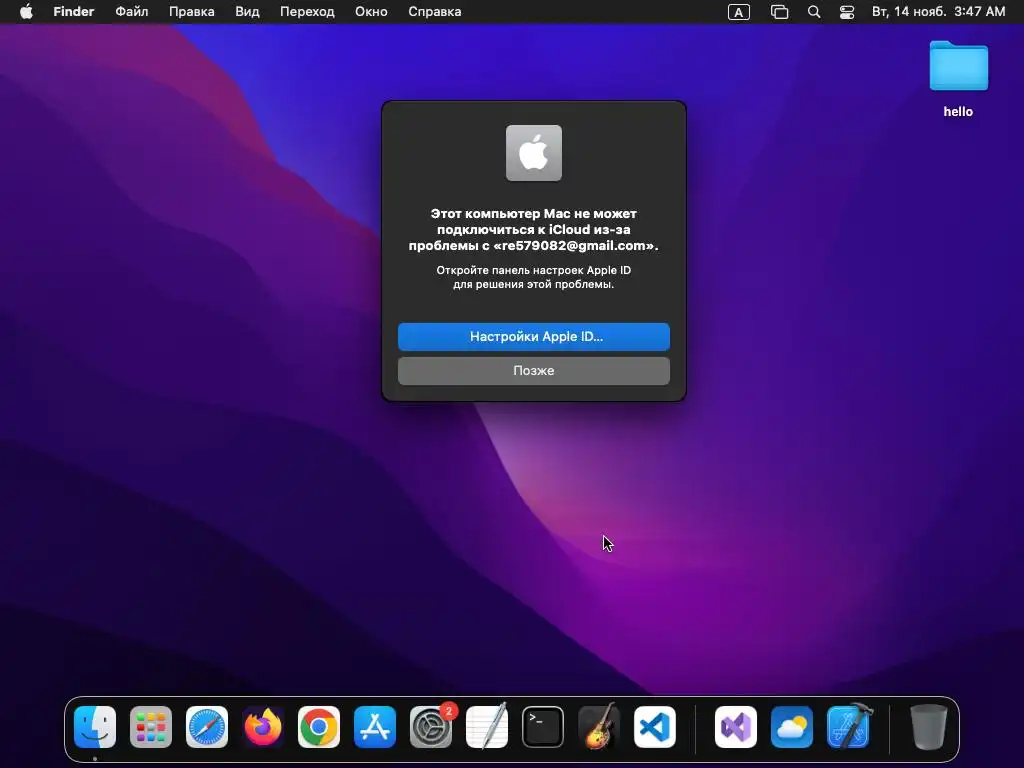Open App Store from the Dock
This screenshot has width=1024, height=768.
click(375, 727)
